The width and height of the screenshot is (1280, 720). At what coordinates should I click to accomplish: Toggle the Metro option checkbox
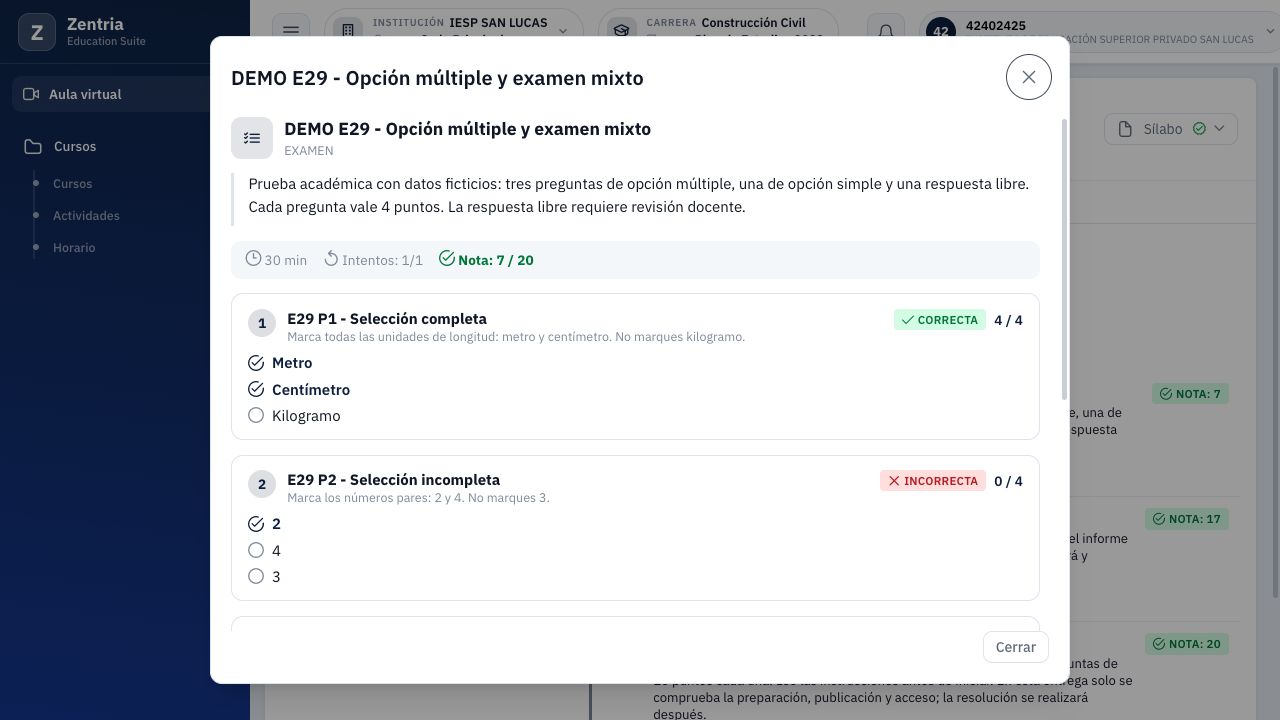[256, 363]
